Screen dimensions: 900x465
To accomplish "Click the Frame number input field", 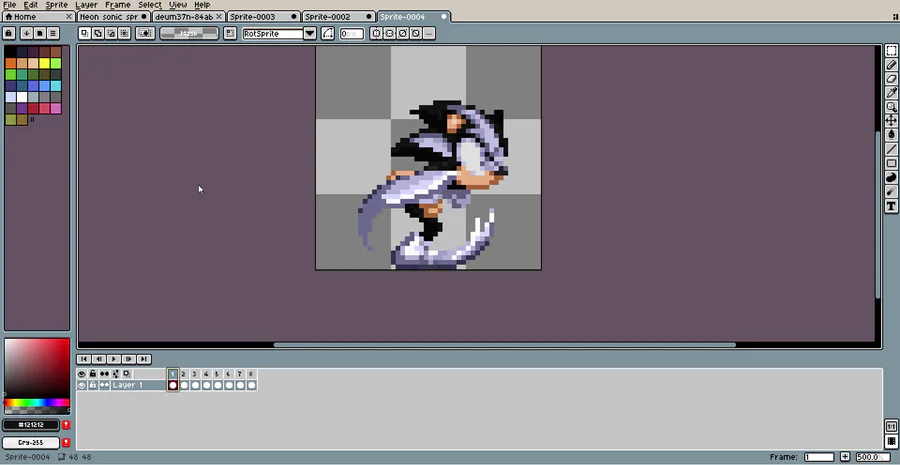I will tap(819, 457).
